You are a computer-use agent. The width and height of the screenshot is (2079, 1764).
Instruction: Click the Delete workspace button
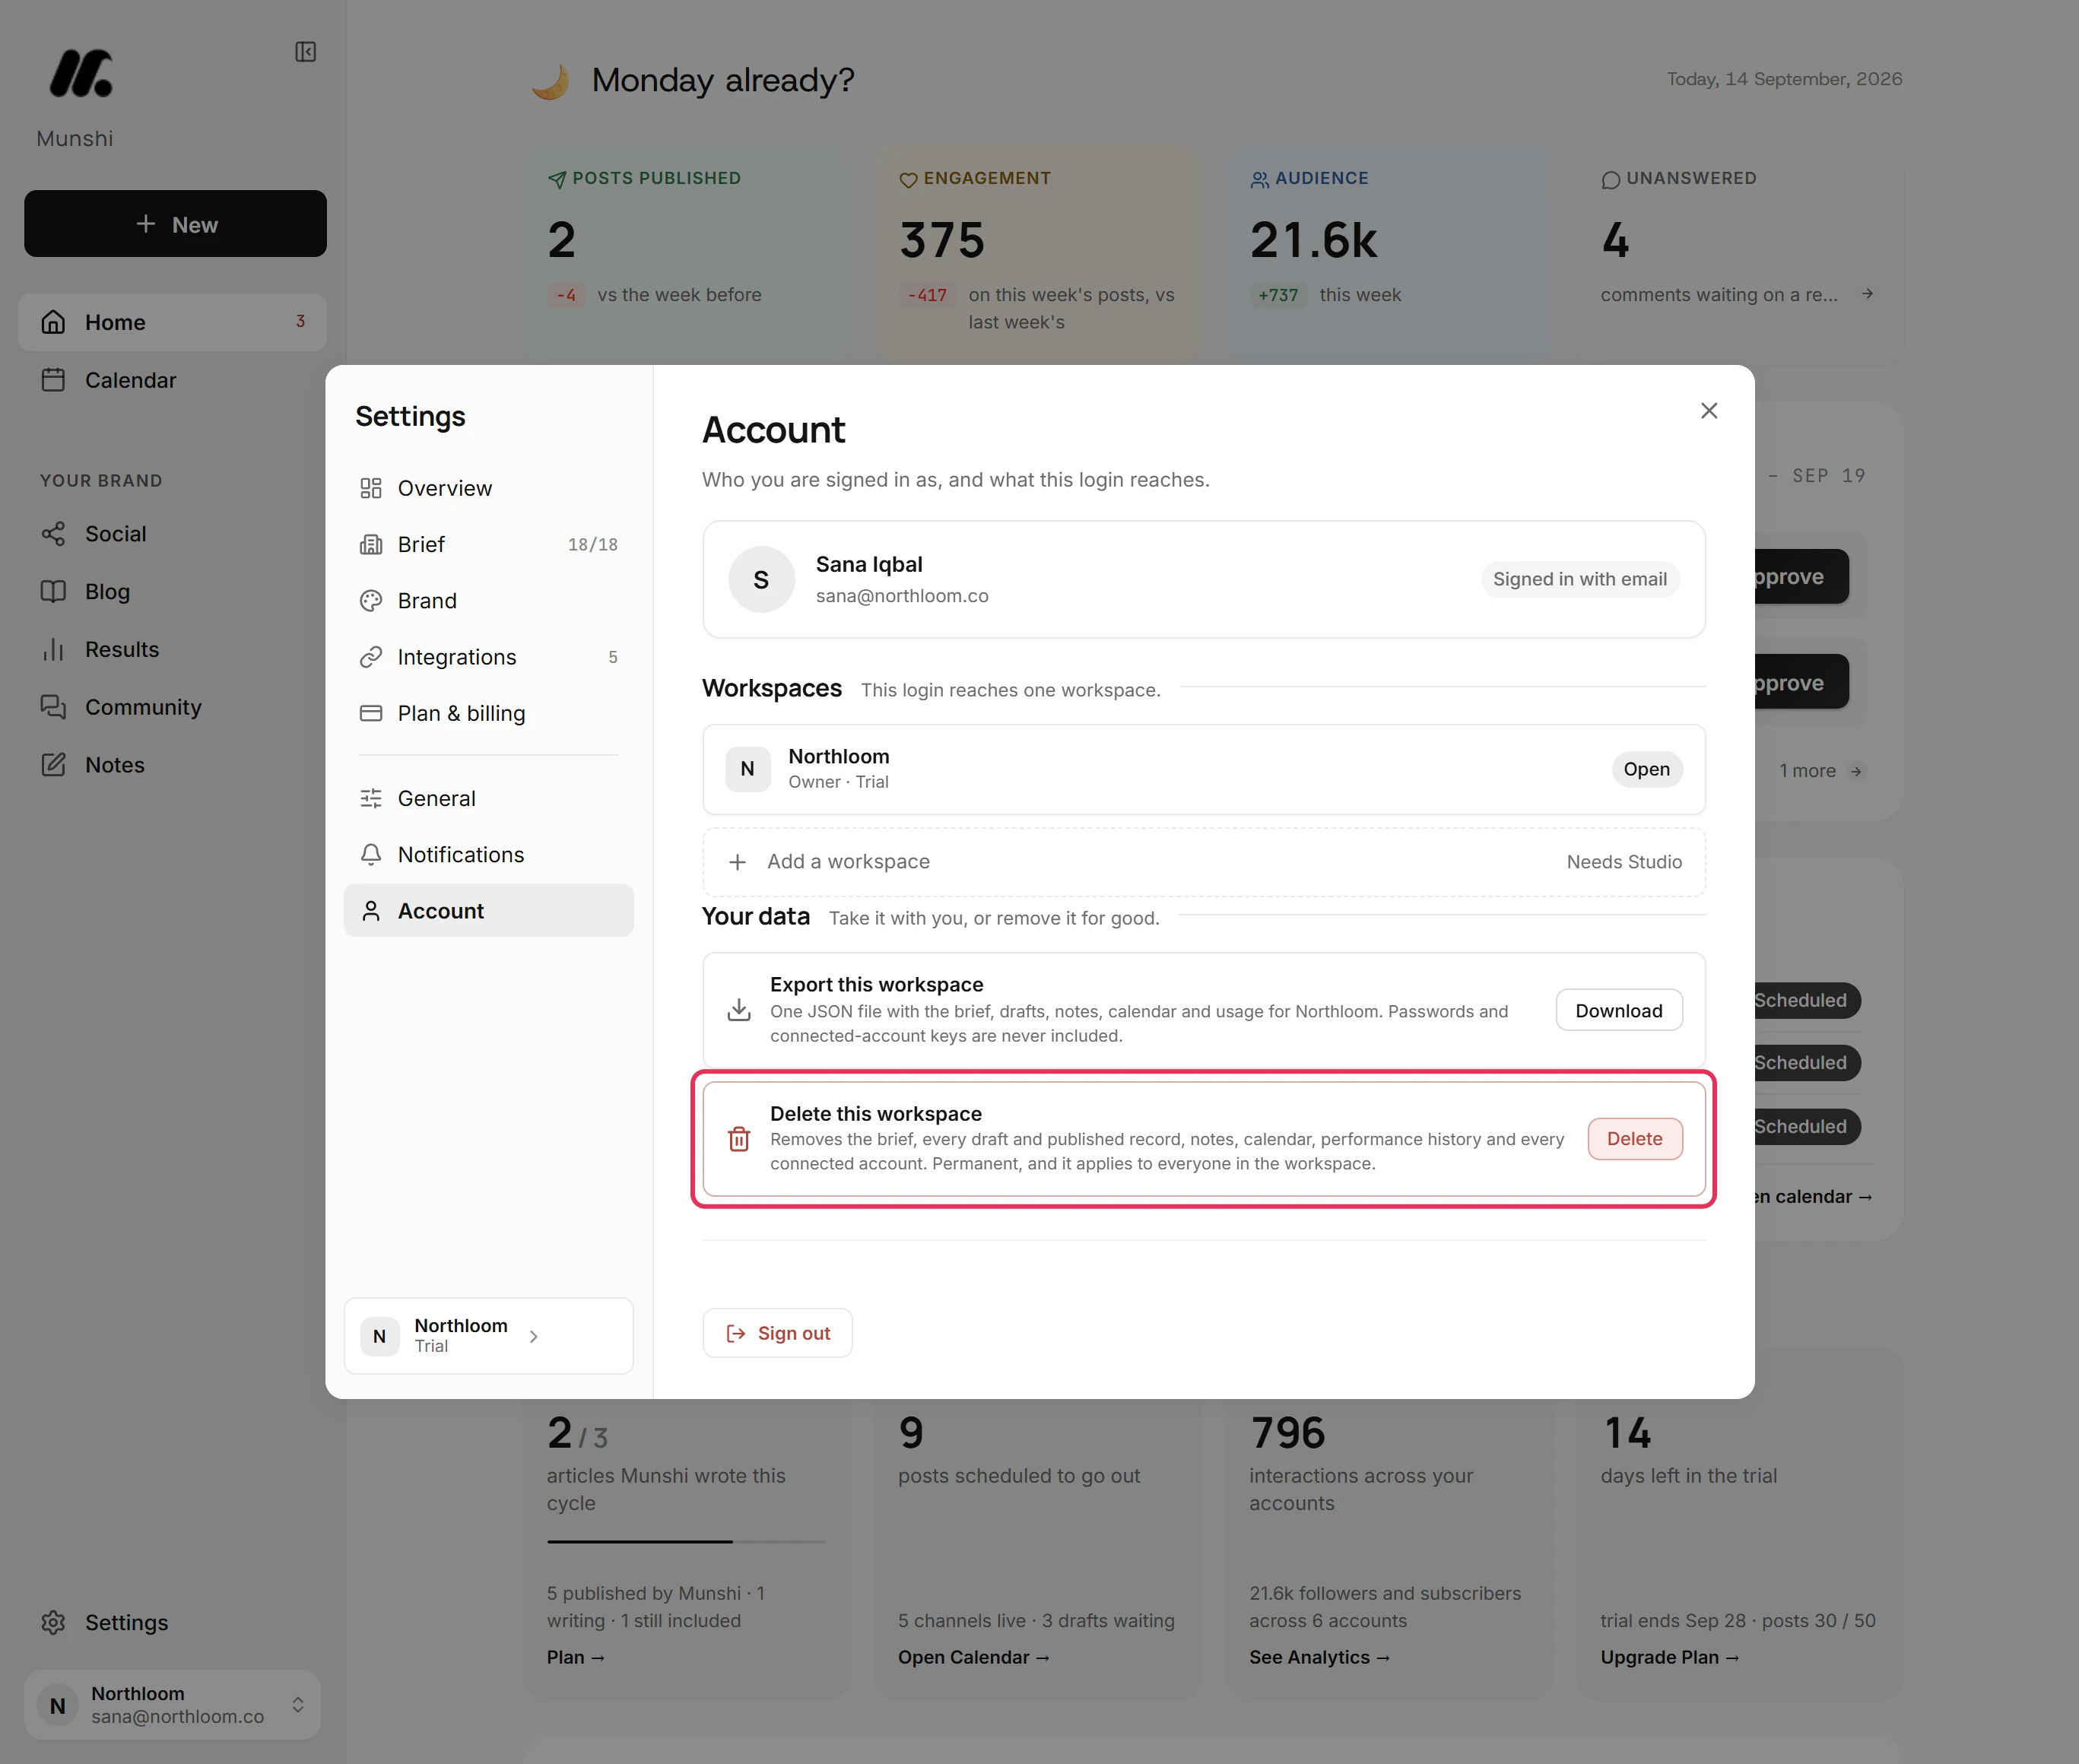(1635, 1139)
